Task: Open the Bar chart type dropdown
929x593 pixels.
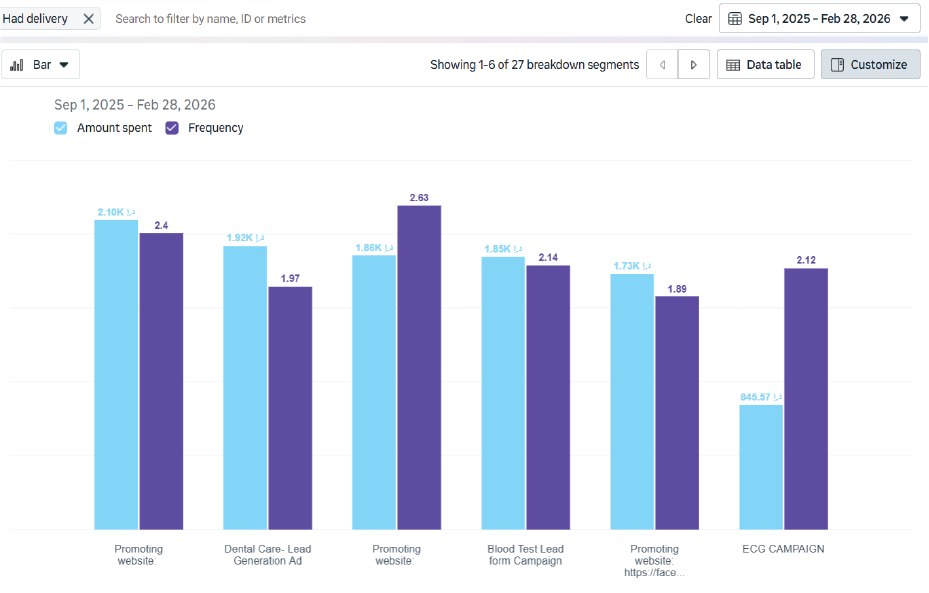Action: pos(41,65)
